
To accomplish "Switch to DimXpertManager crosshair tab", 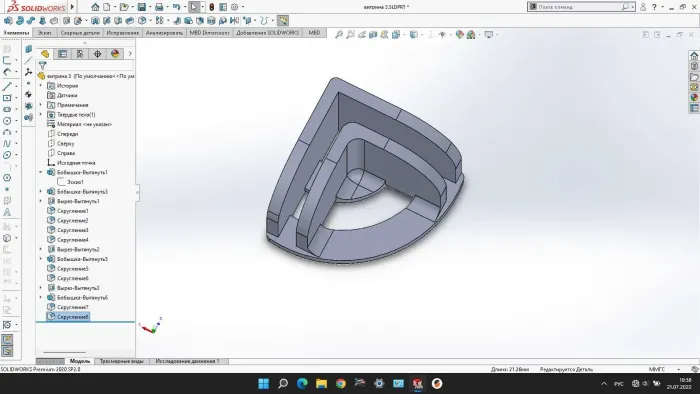I will 97,54.
